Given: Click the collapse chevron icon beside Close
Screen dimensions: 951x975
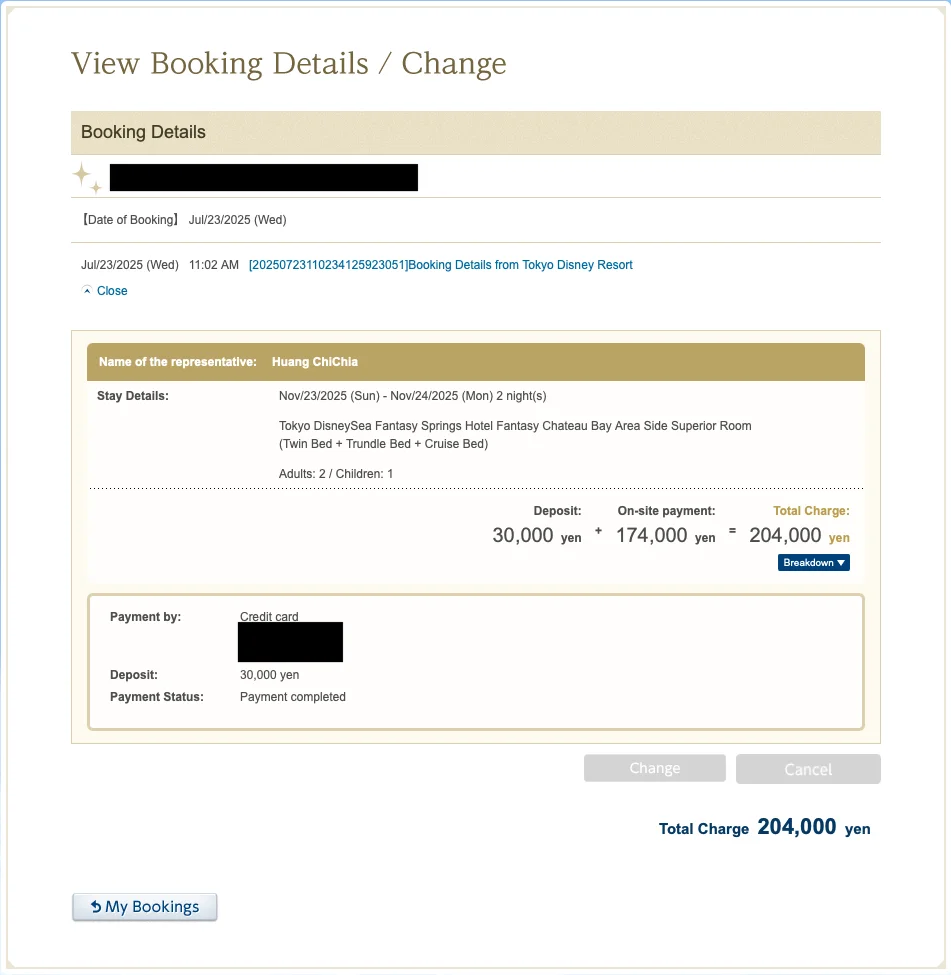Looking at the screenshot, I should 87,291.
